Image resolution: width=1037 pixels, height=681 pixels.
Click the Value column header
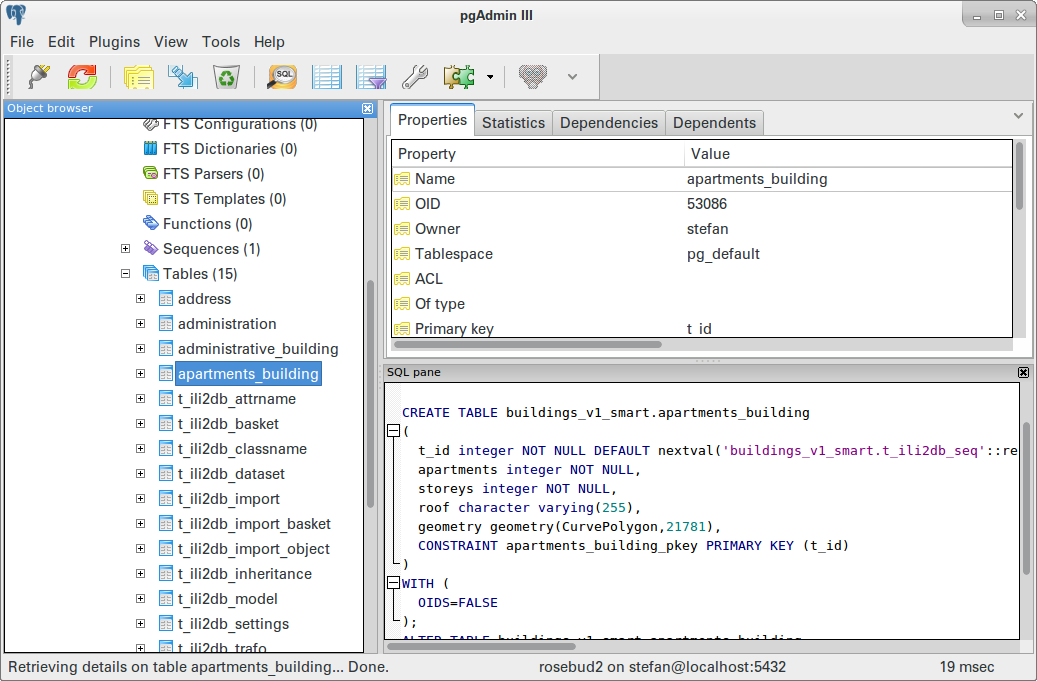[849, 154]
